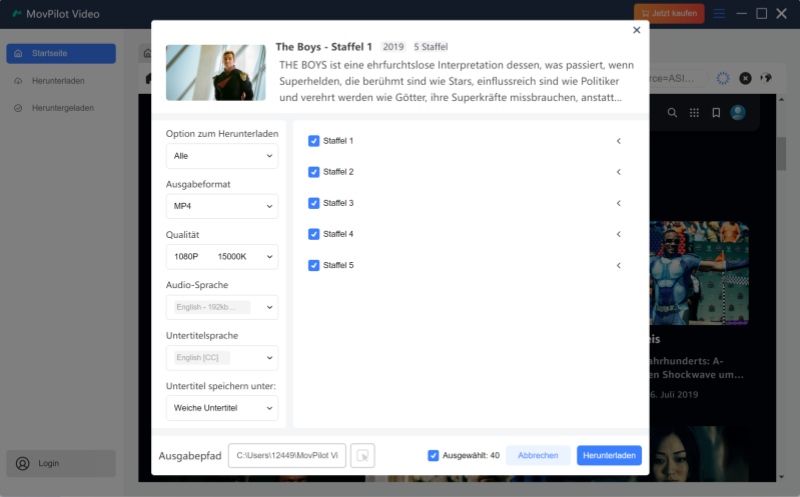Open the Option zum Herunterladen dropdown

222,156
